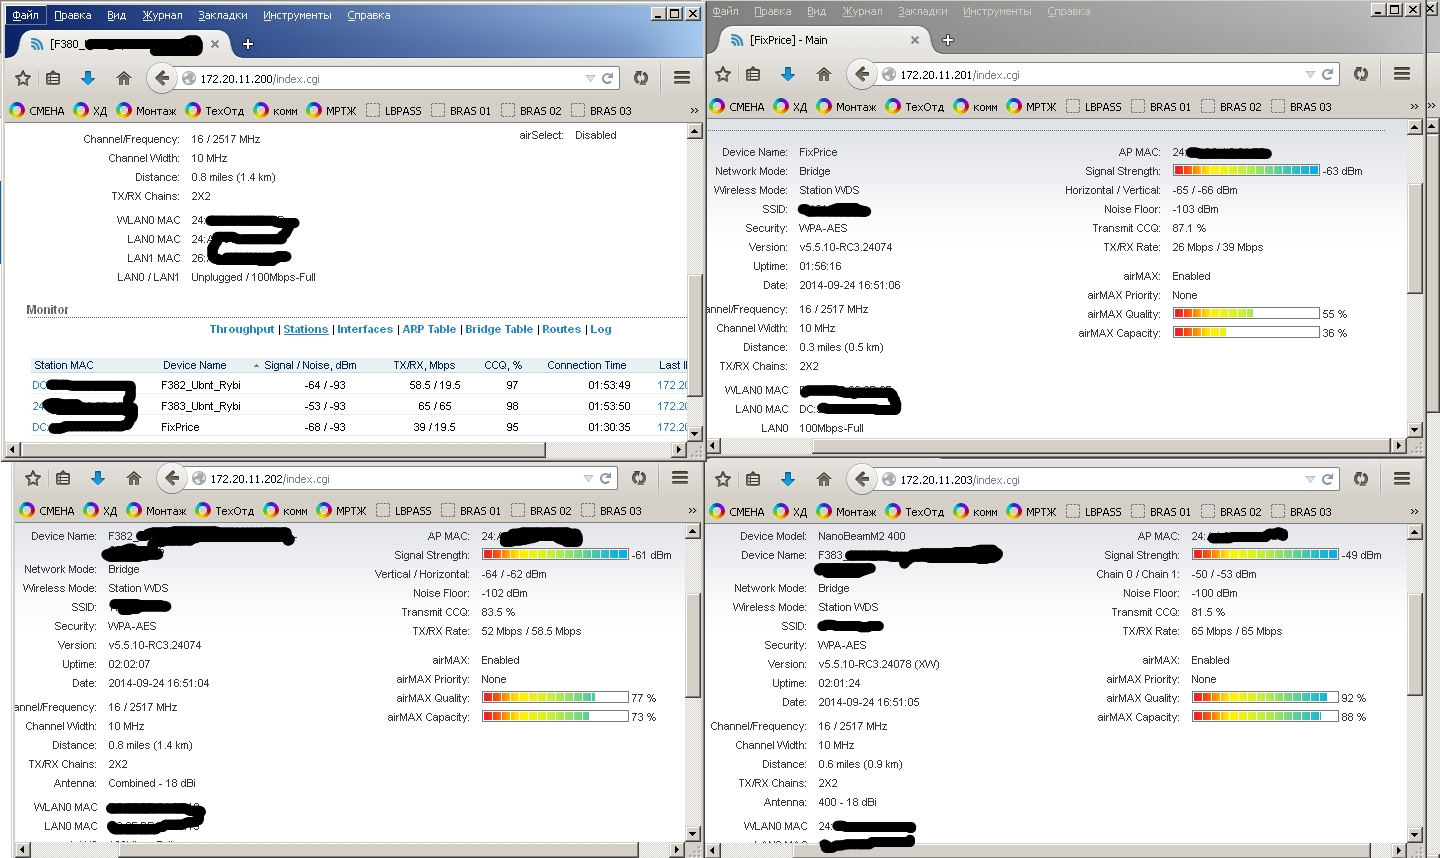
Task: Close the F380 tab
Action: [x=215, y=44]
